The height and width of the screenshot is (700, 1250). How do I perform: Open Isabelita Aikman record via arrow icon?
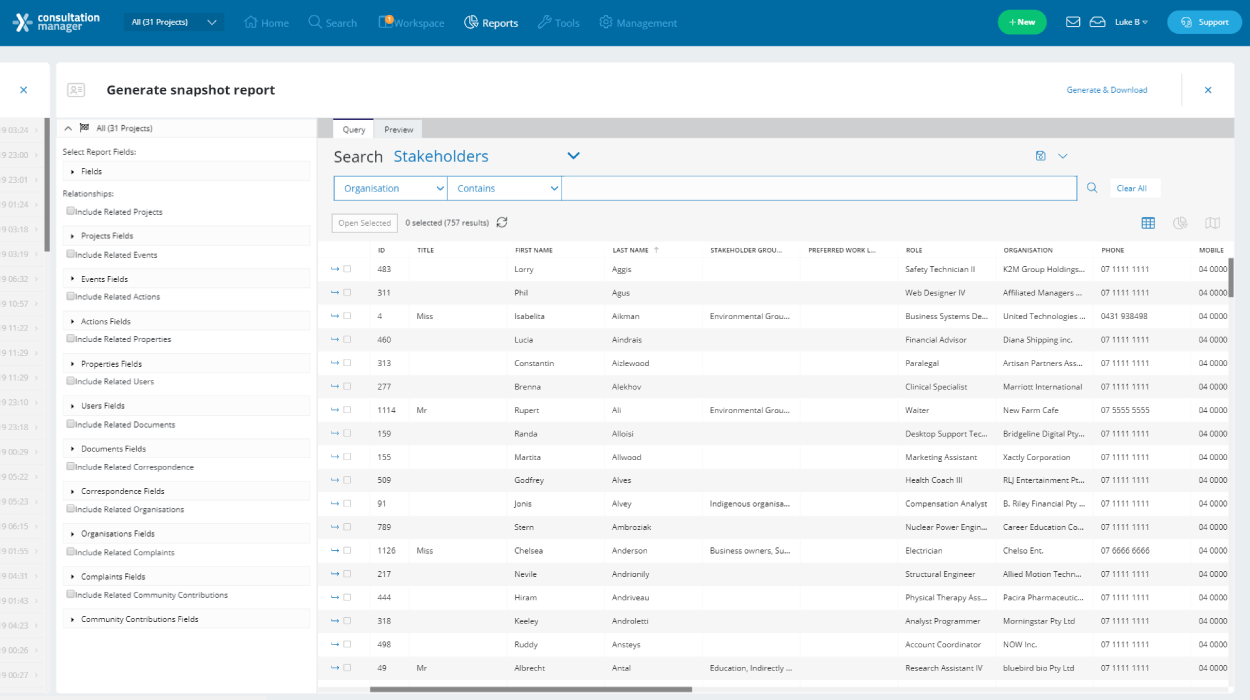click(335, 316)
